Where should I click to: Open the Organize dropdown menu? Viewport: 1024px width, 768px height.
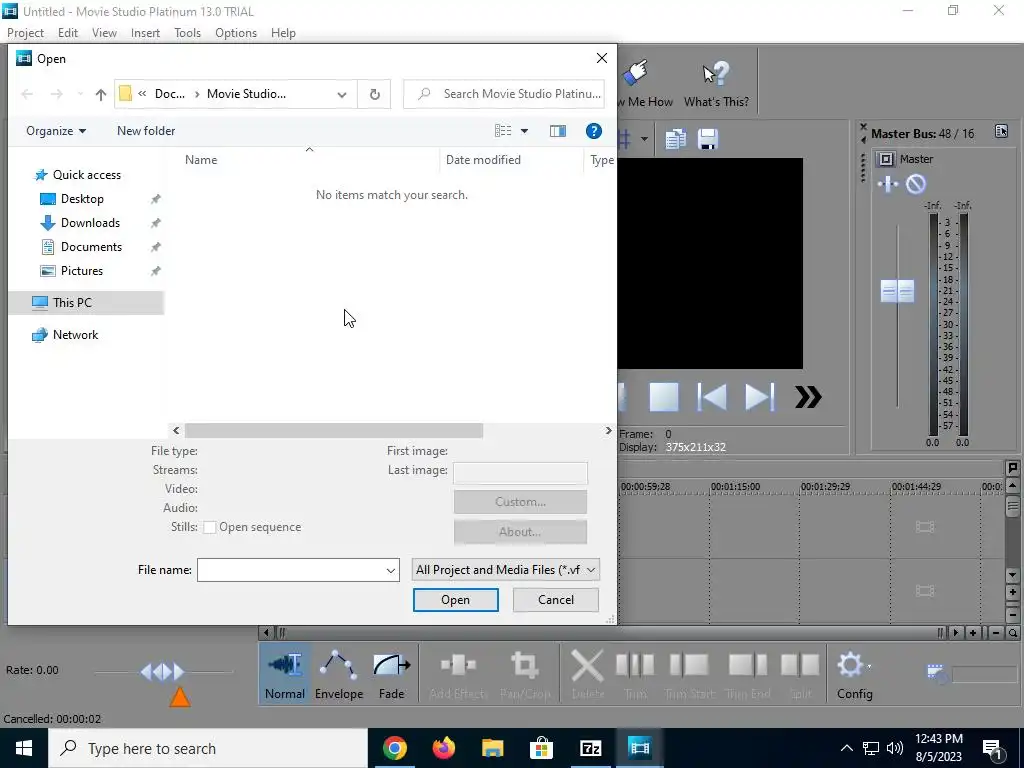tap(56, 131)
